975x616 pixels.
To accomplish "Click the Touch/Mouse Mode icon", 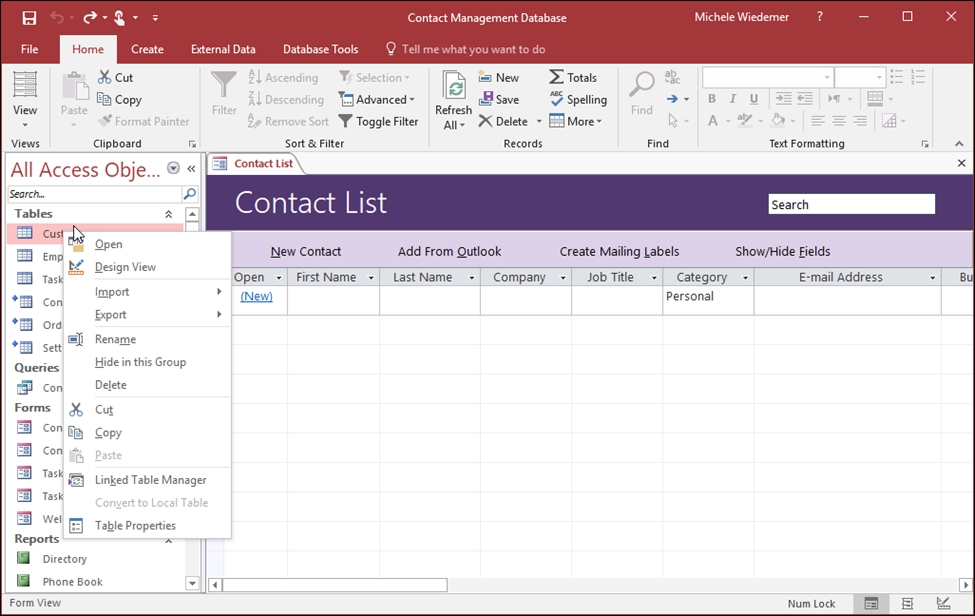I will [119, 18].
